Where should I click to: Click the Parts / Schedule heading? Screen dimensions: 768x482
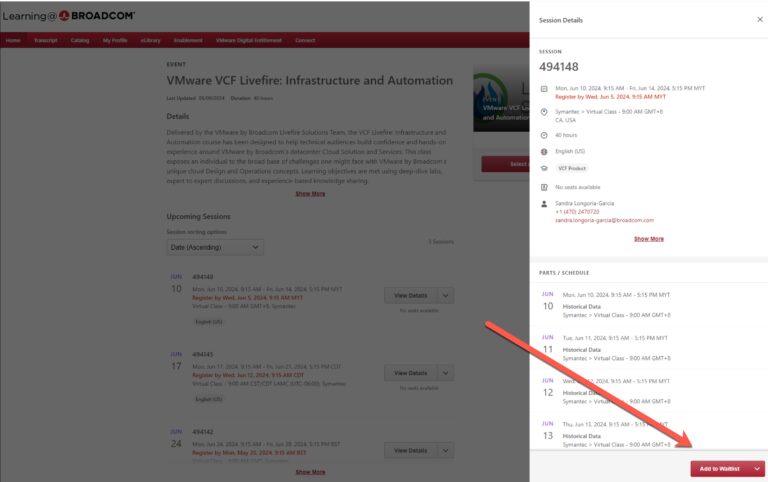coord(564,273)
